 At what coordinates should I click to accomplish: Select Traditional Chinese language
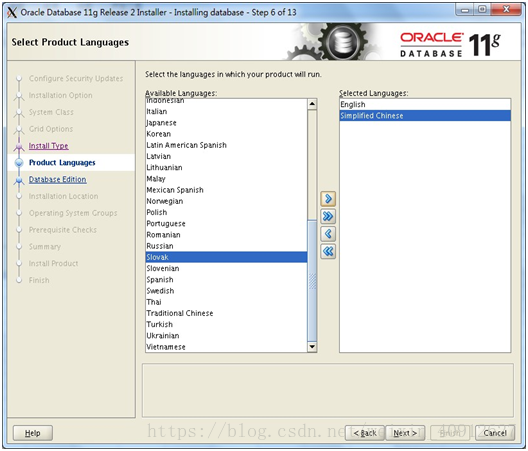pyautogui.click(x=226, y=313)
